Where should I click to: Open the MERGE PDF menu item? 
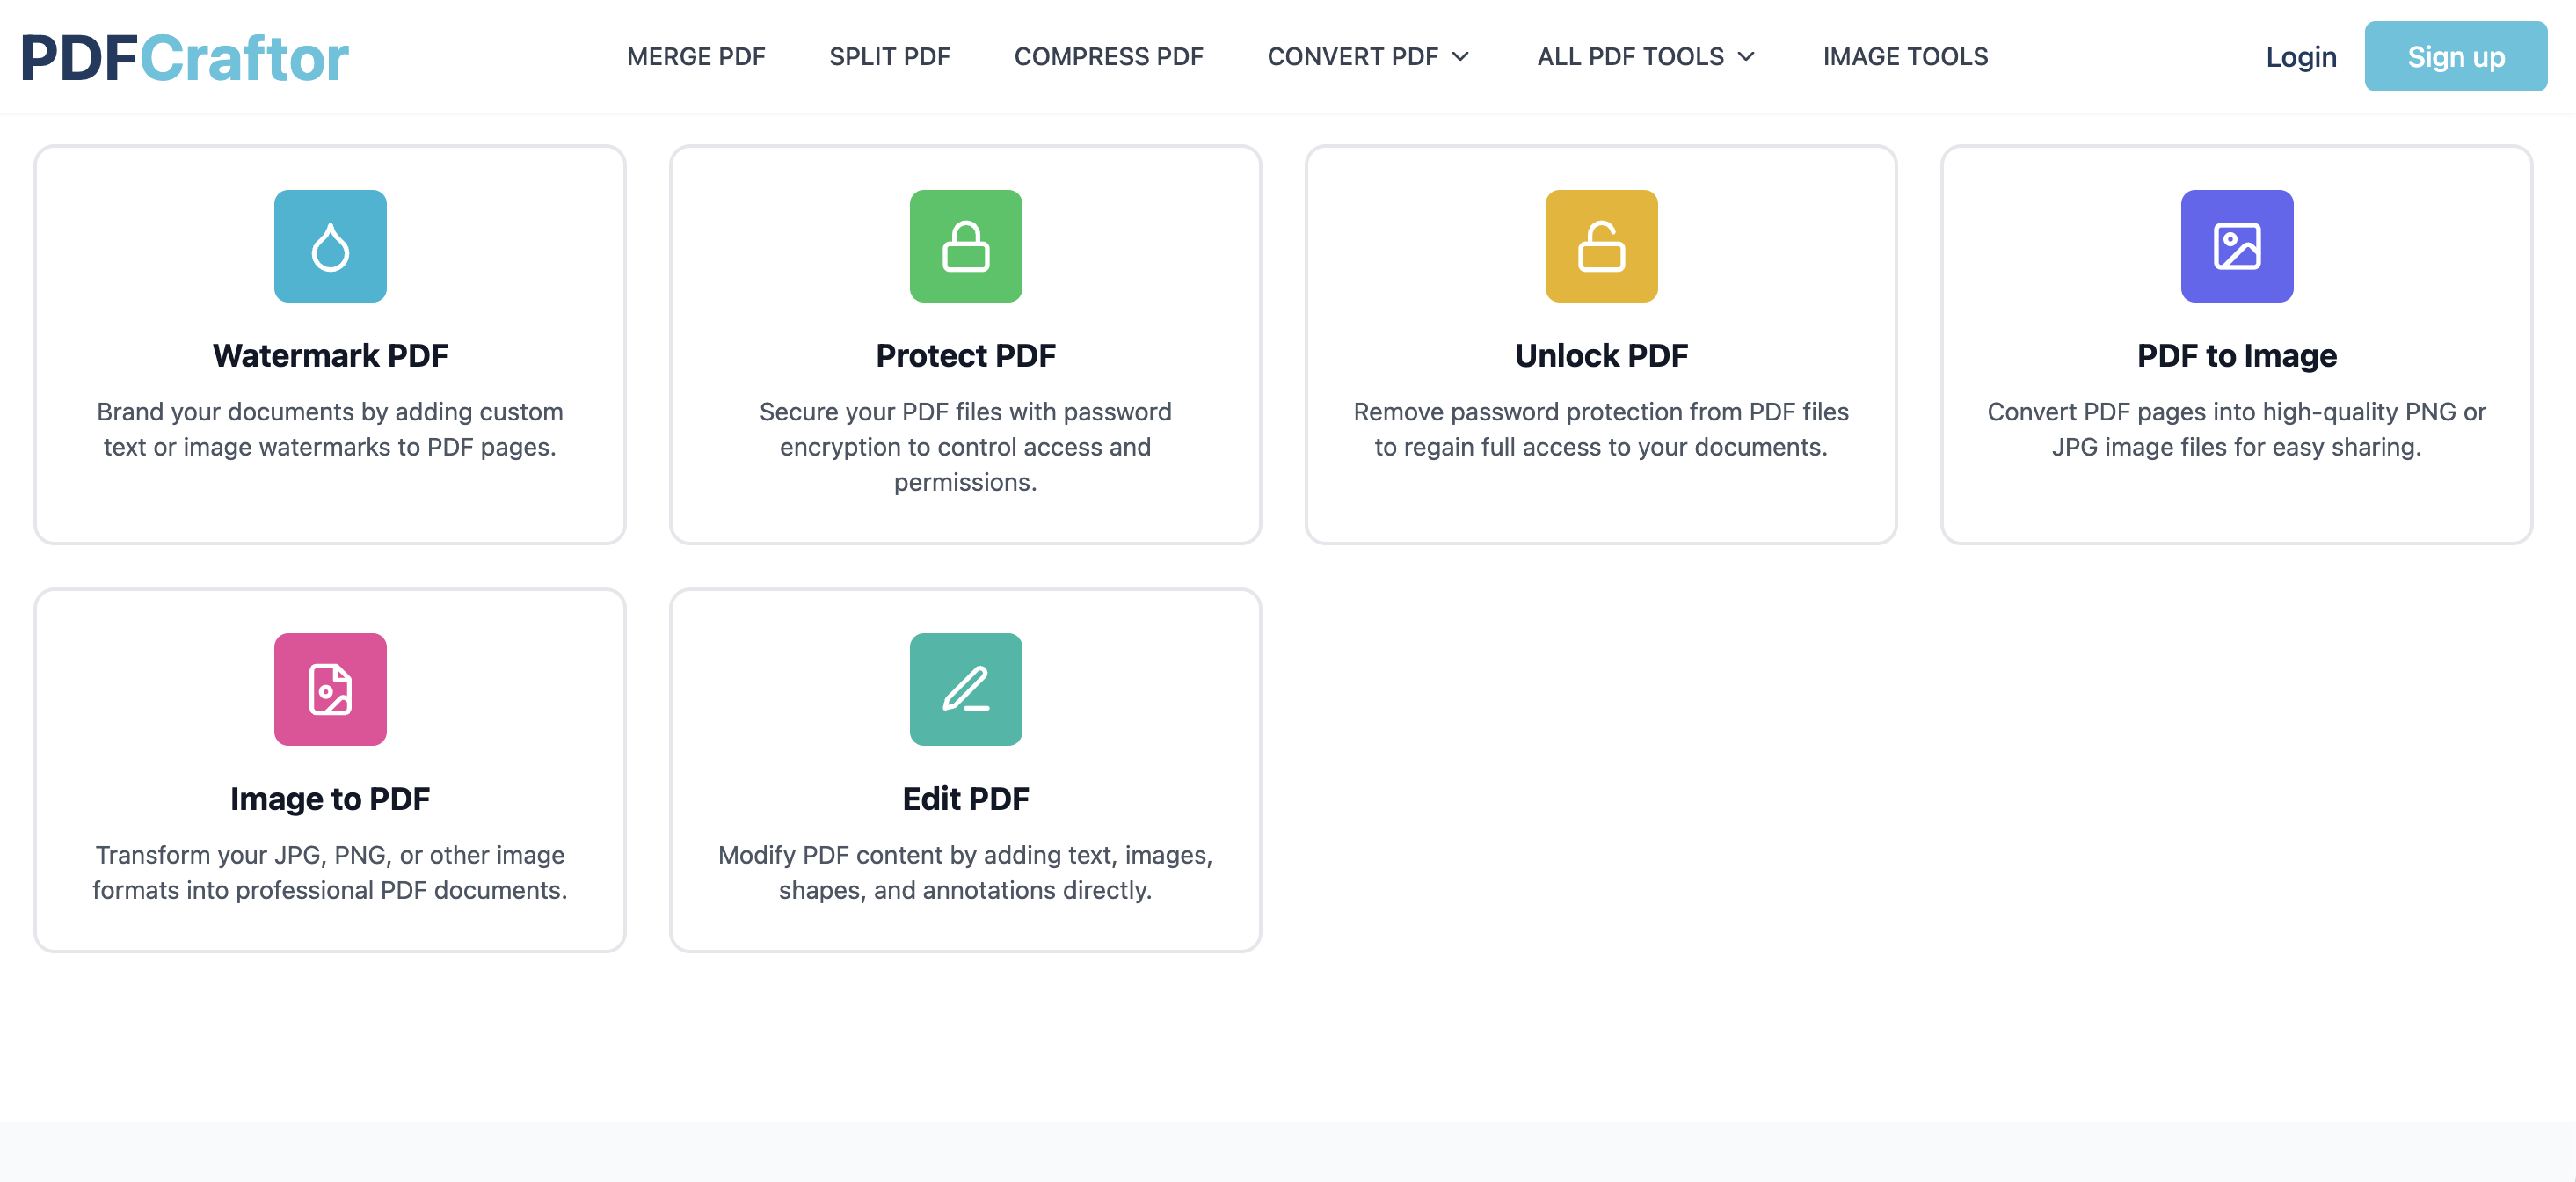[696, 57]
